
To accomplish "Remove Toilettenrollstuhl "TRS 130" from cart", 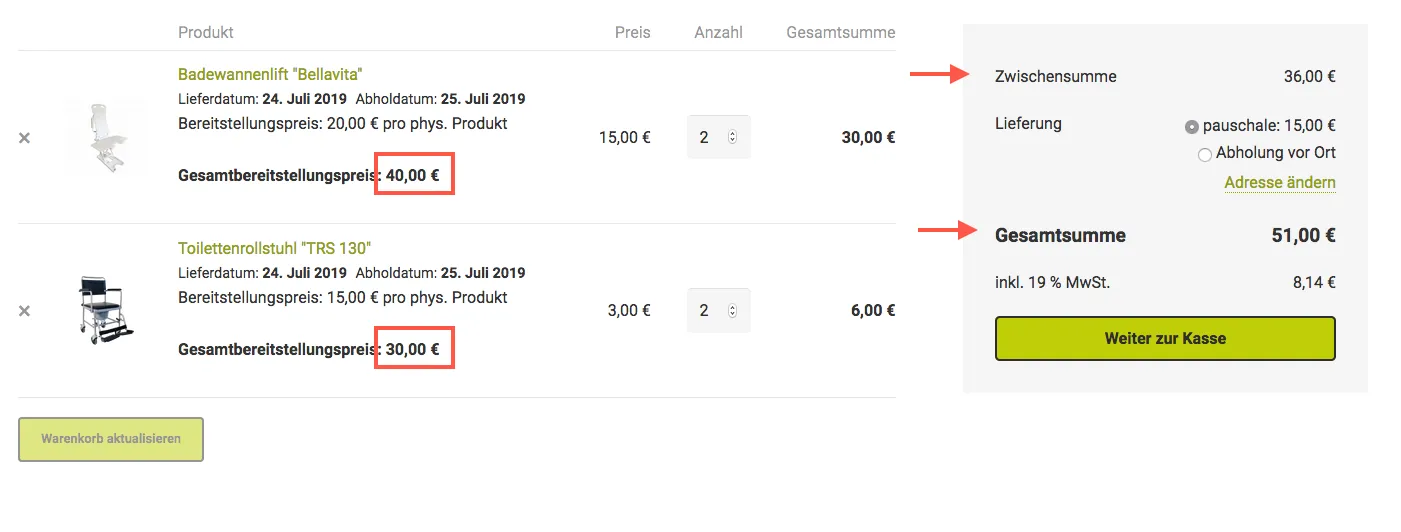I will (25, 311).
